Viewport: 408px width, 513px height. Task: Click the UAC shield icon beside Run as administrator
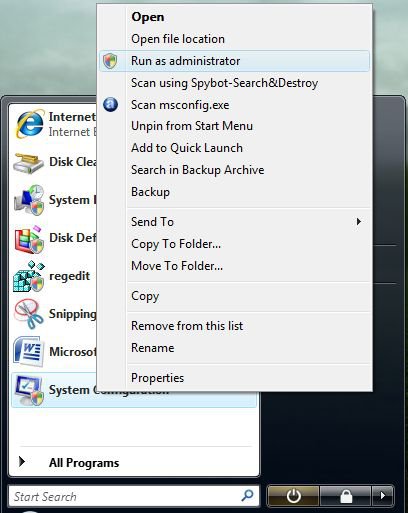pos(110,61)
